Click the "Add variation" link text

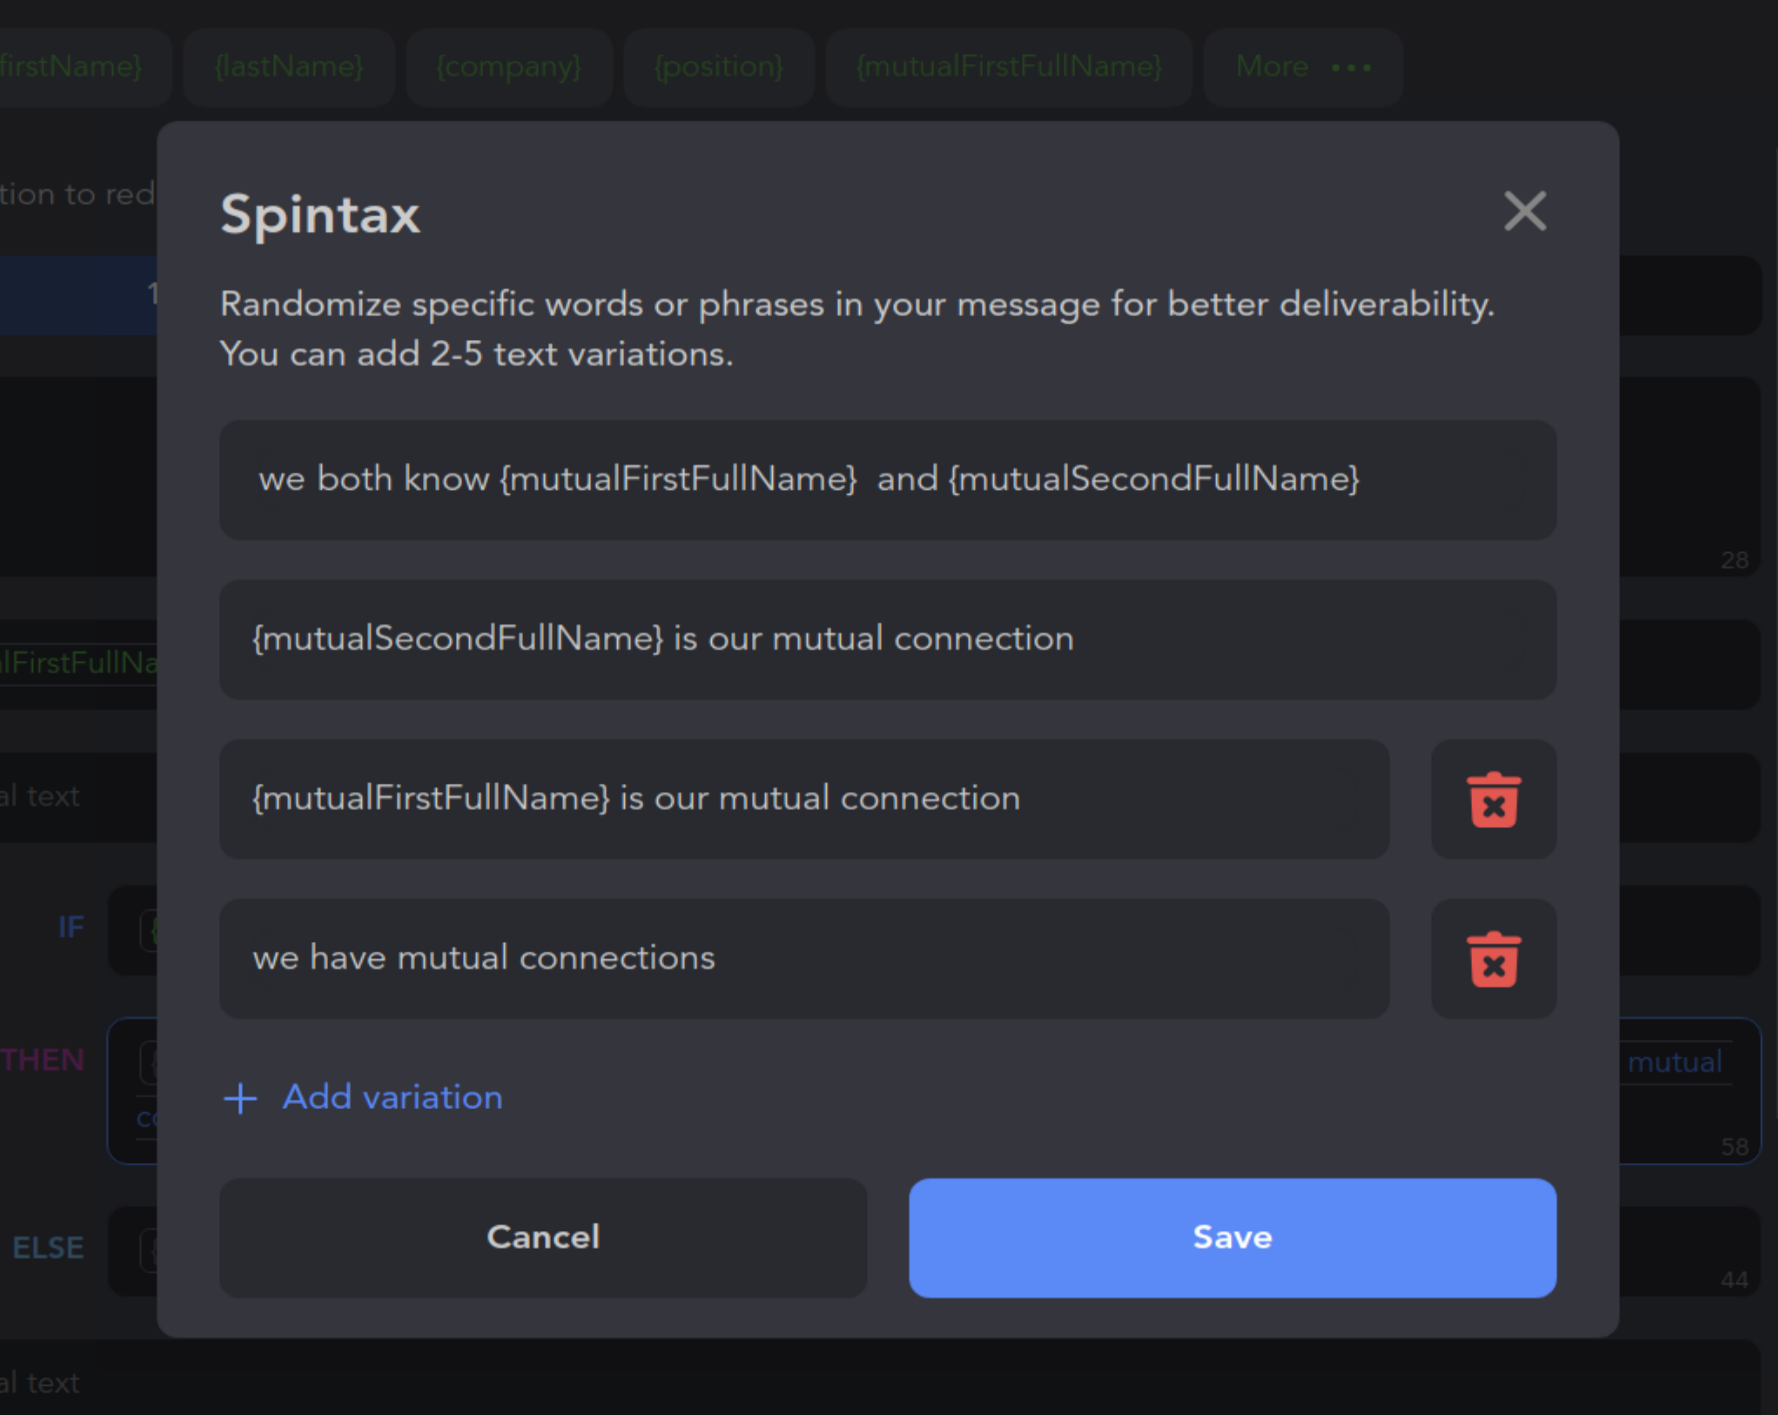pos(392,1097)
